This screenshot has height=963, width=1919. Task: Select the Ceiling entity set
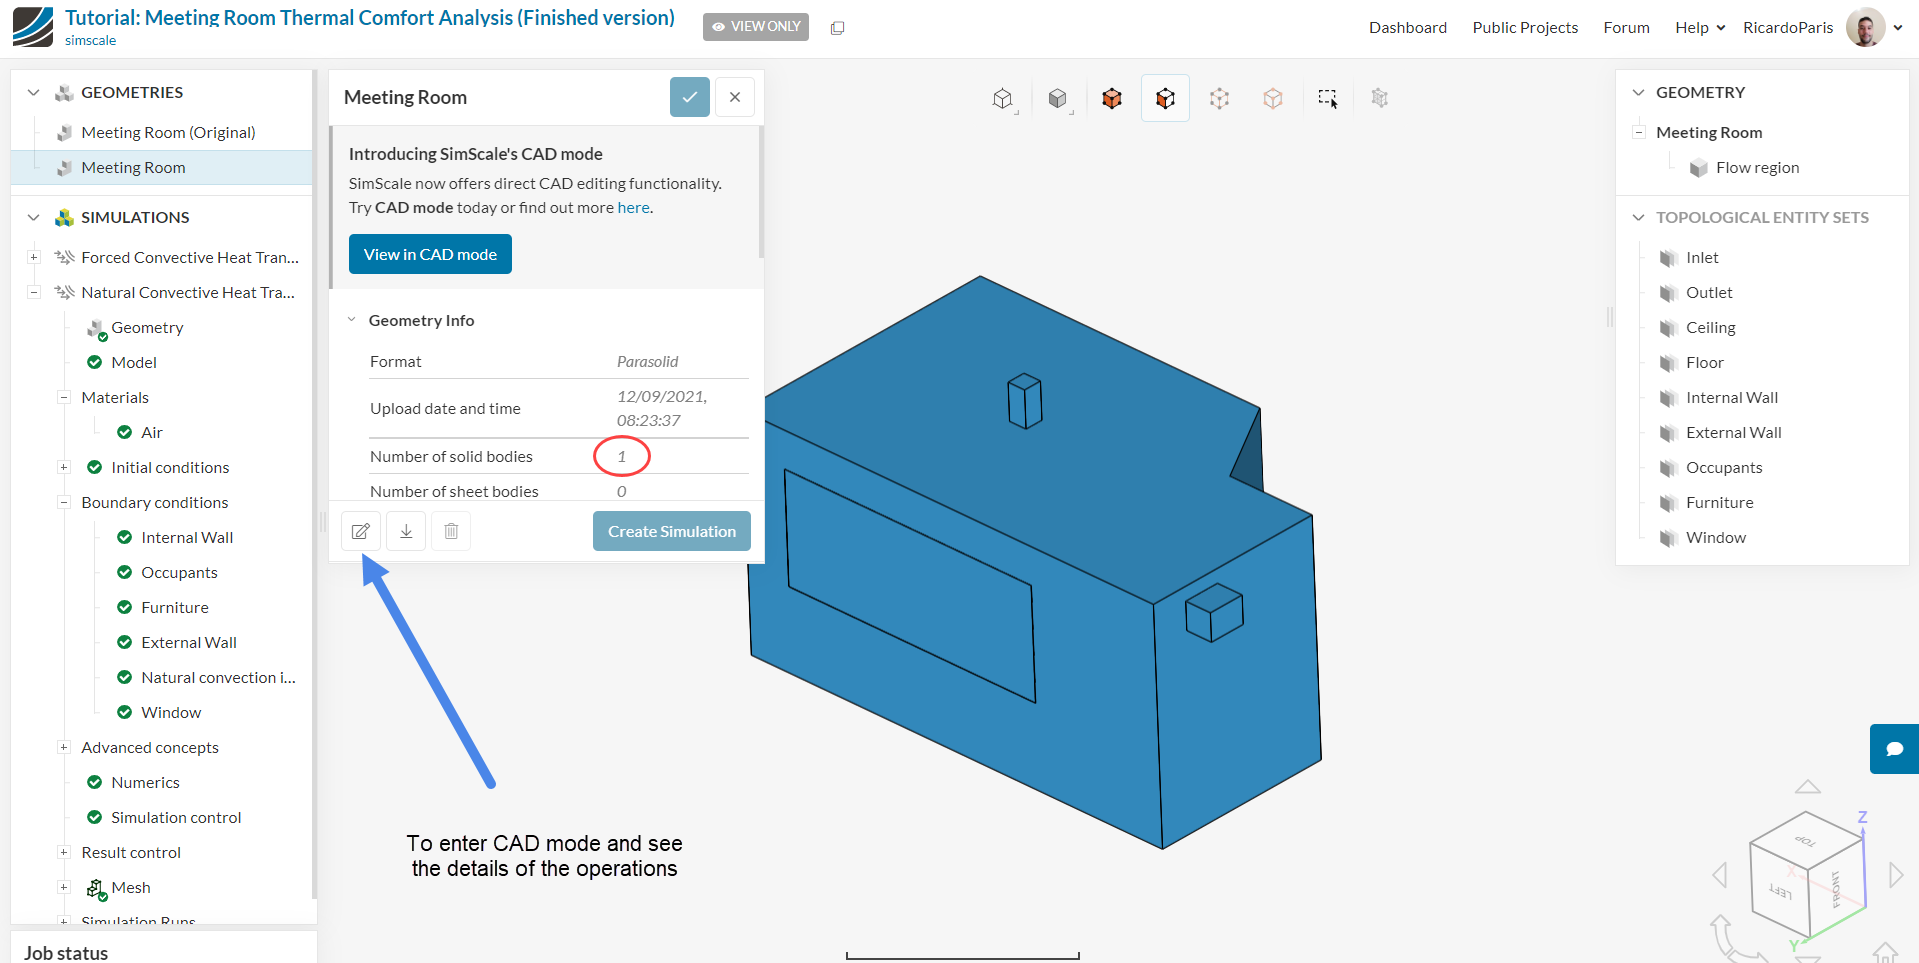click(x=1710, y=327)
